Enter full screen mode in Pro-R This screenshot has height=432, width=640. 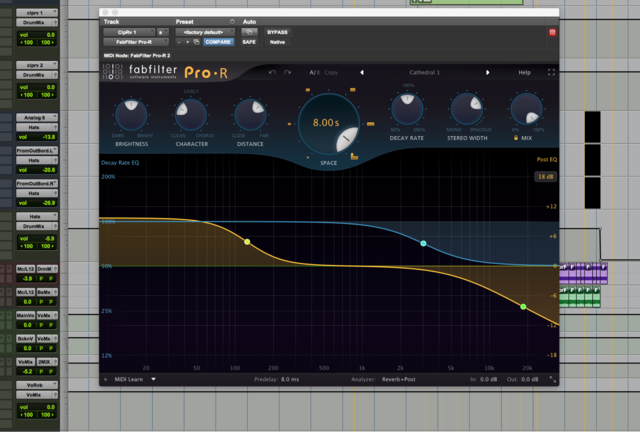(551, 72)
